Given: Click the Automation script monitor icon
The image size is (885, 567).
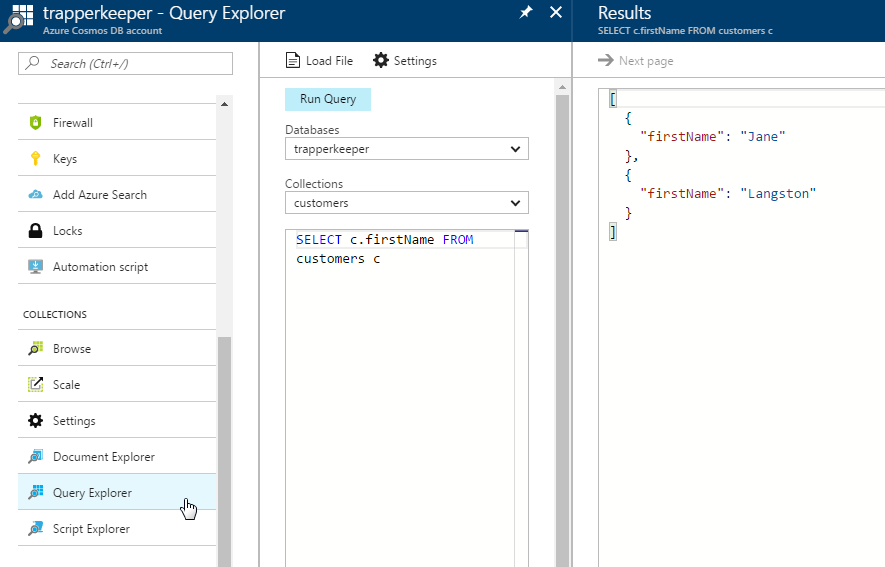Looking at the screenshot, I should point(35,267).
